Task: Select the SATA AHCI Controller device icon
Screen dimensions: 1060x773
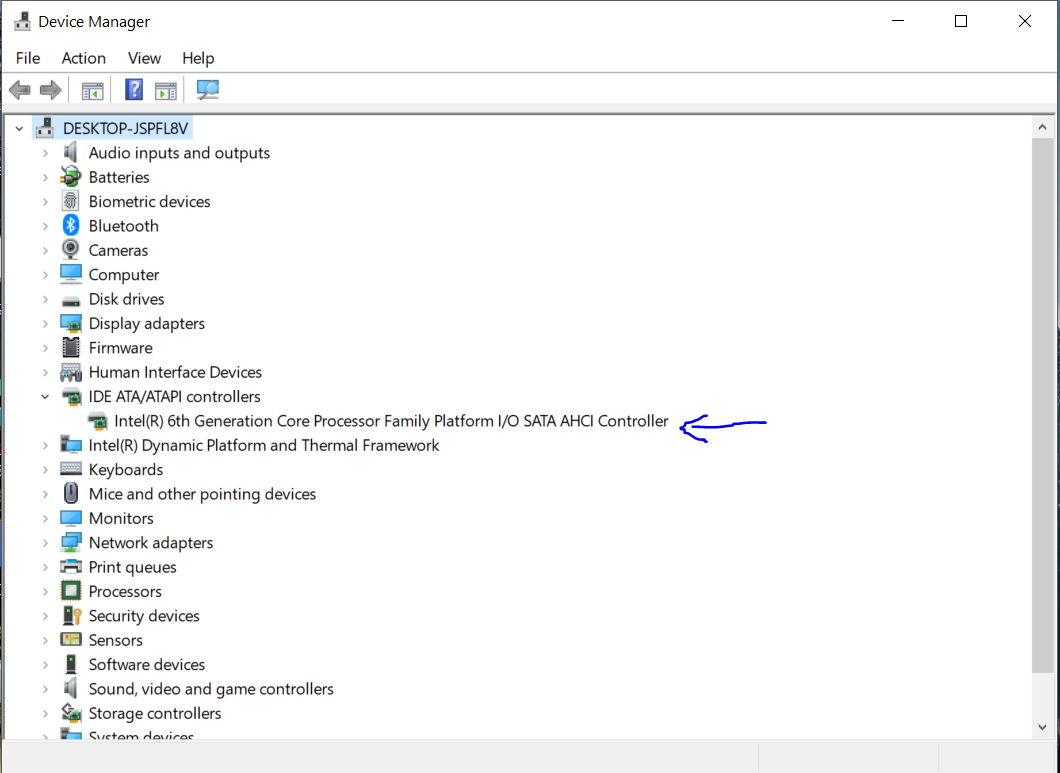Action: point(97,421)
